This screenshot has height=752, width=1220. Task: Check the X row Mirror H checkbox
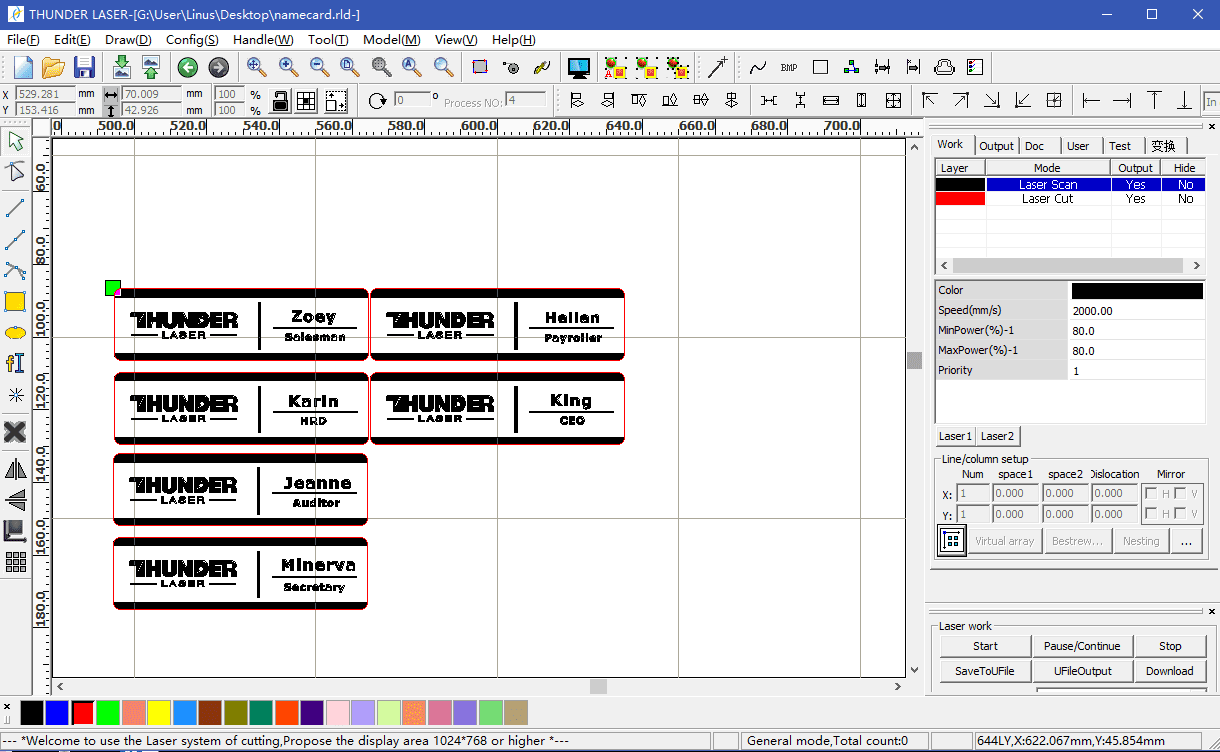click(x=1151, y=493)
